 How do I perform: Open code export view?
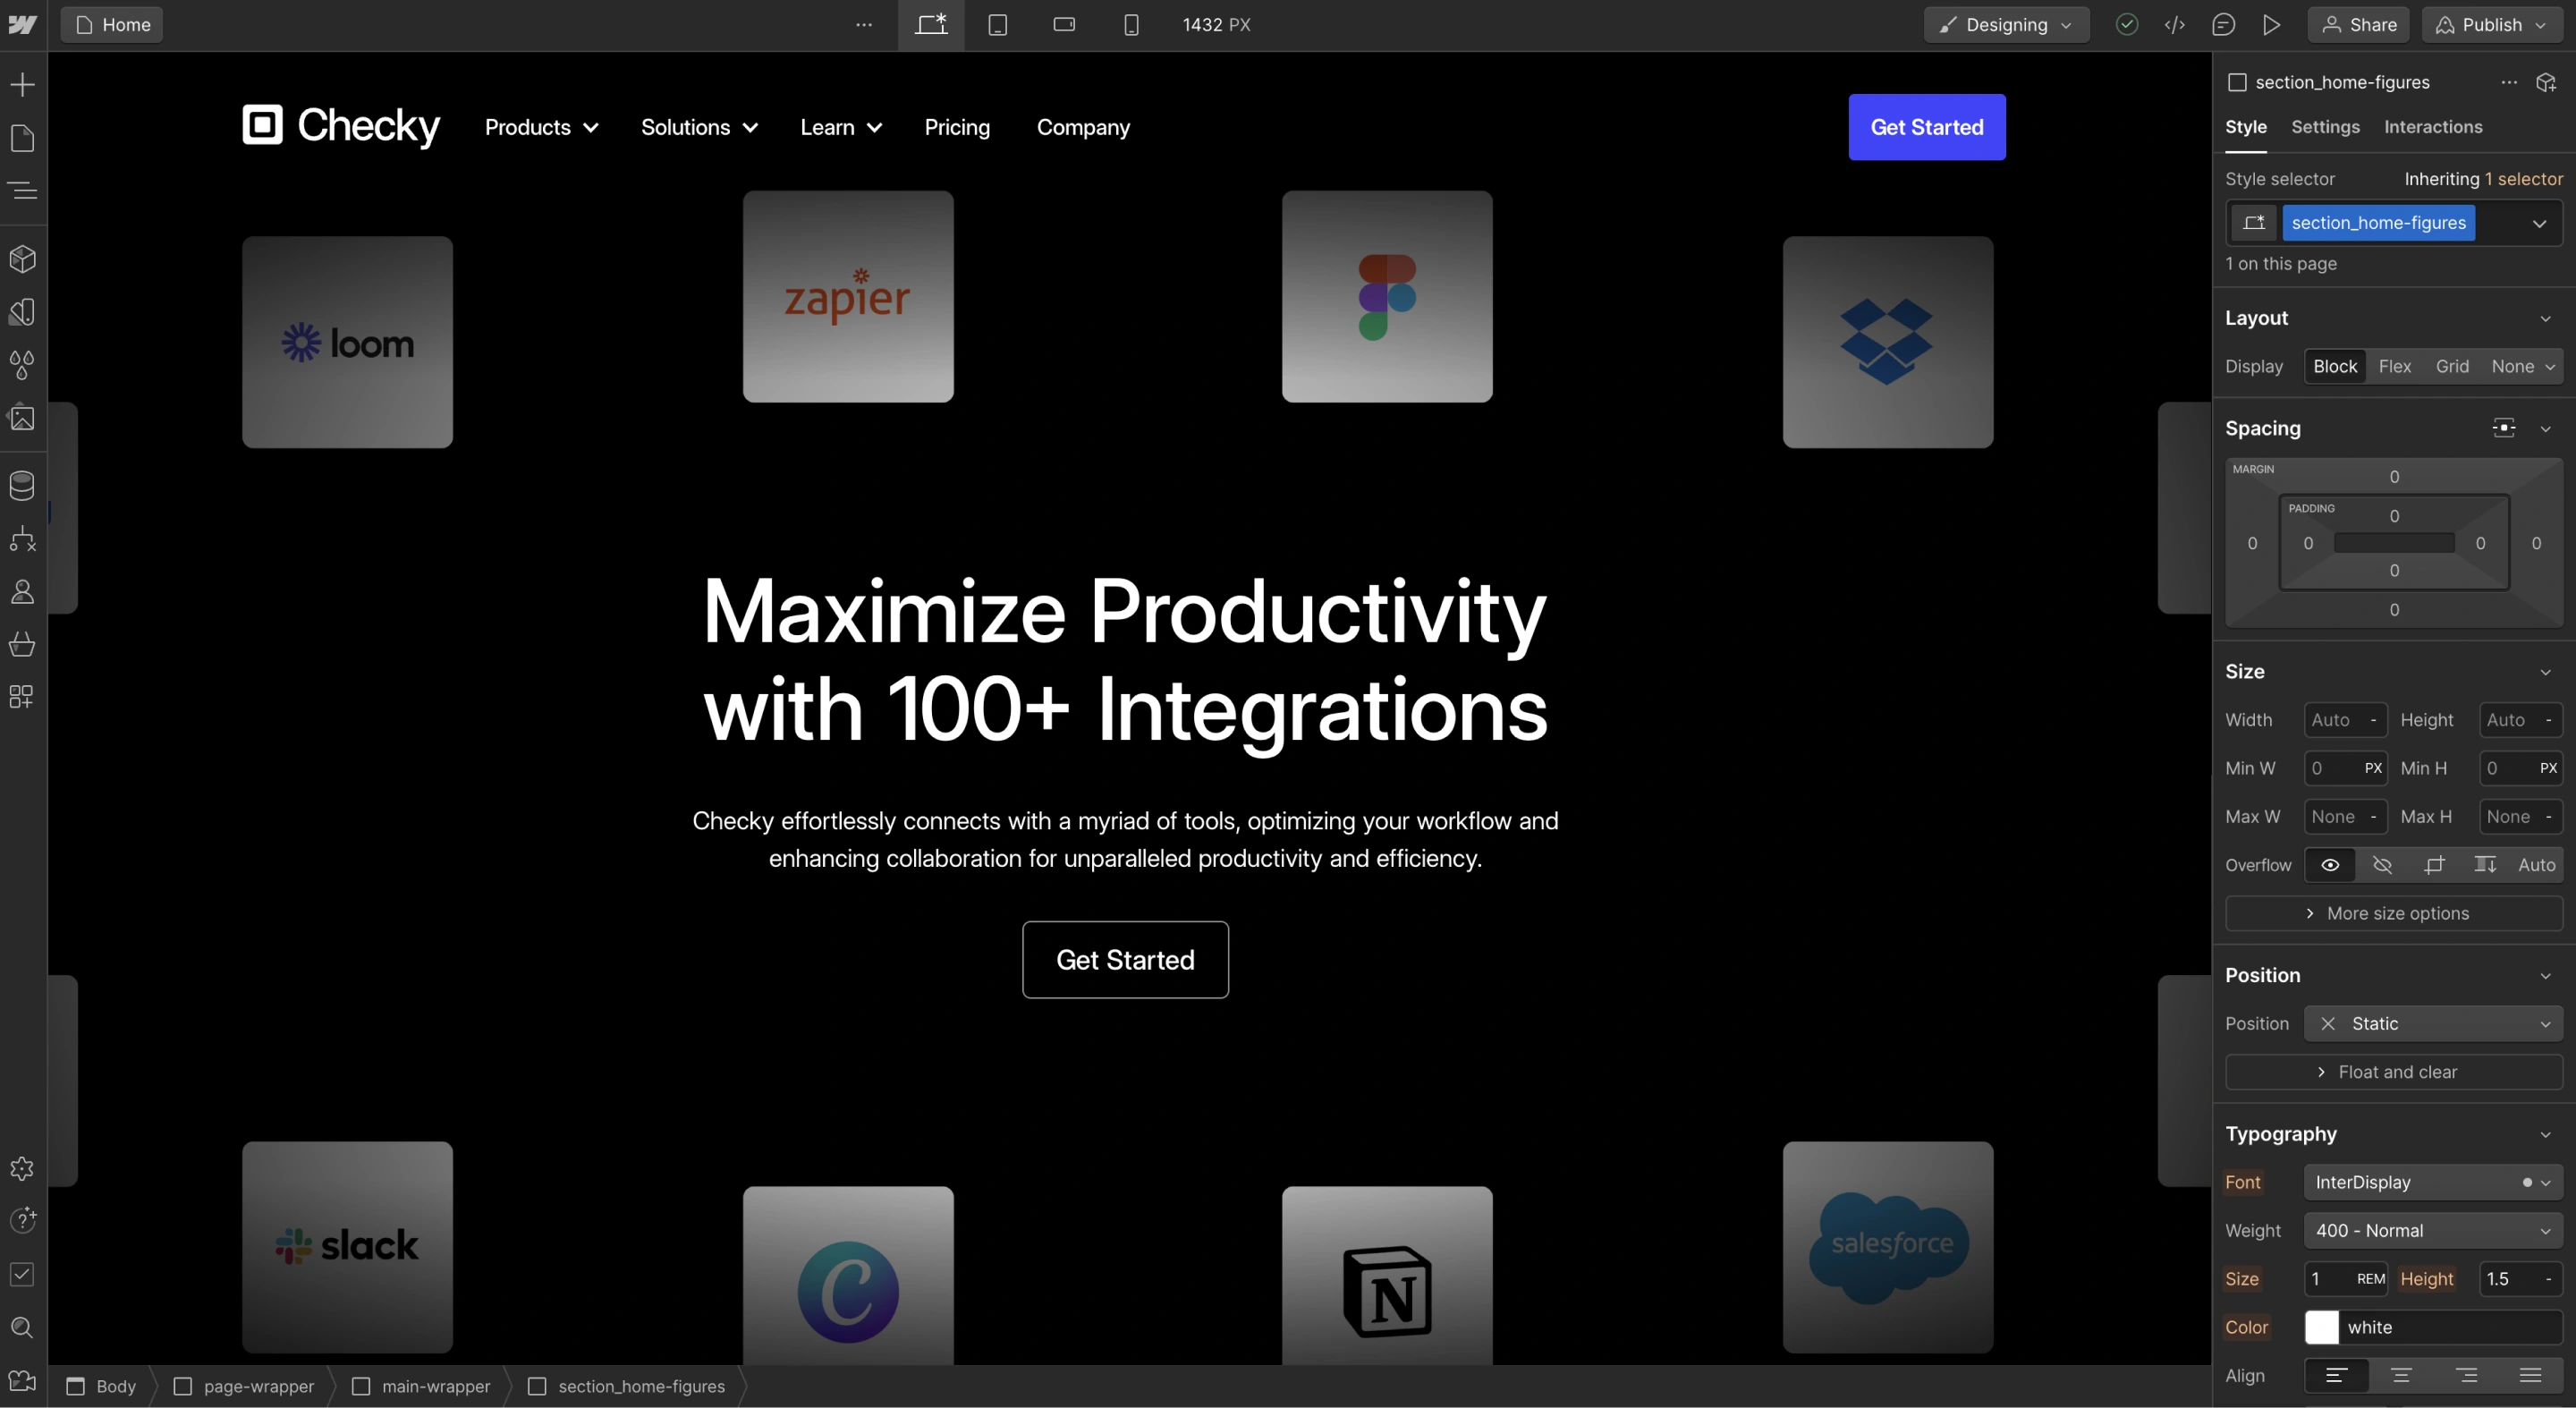2175,24
